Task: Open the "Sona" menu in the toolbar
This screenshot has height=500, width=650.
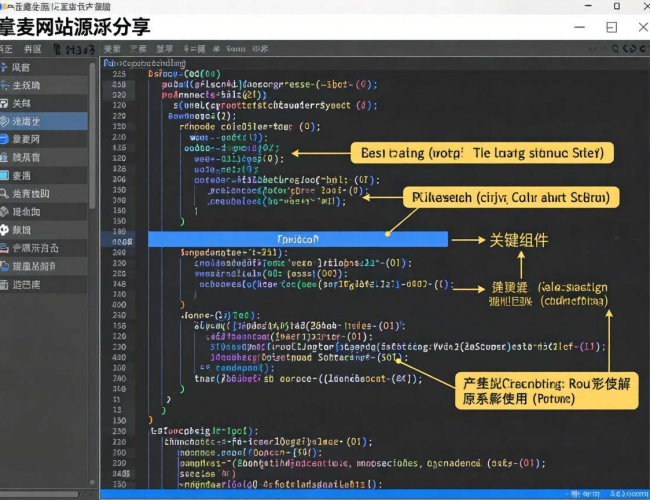Action: [x=235, y=48]
